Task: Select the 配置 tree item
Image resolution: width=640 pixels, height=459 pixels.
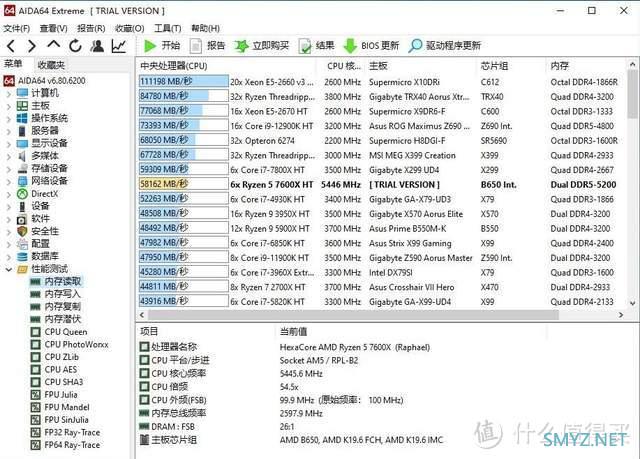Action: point(34,244)
